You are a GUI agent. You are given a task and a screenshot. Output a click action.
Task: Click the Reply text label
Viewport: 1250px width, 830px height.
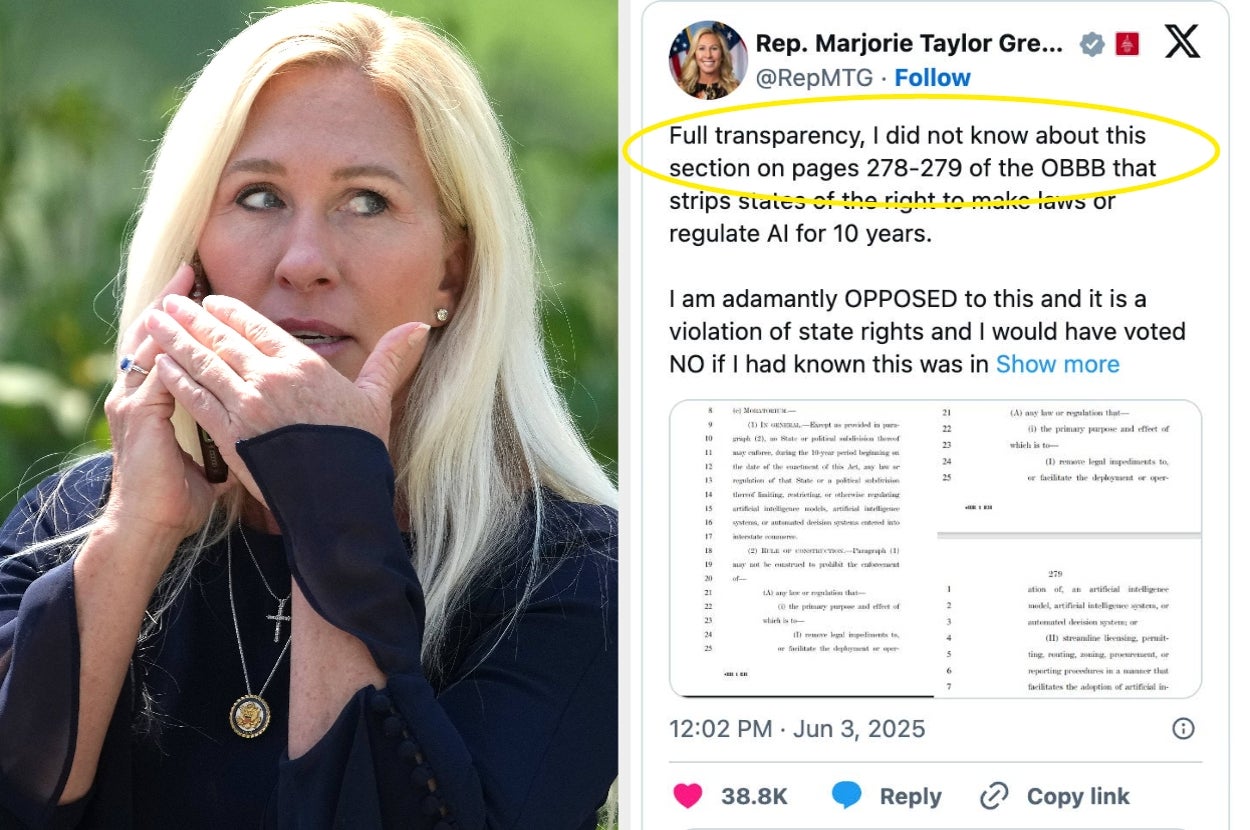coord(910,796)
